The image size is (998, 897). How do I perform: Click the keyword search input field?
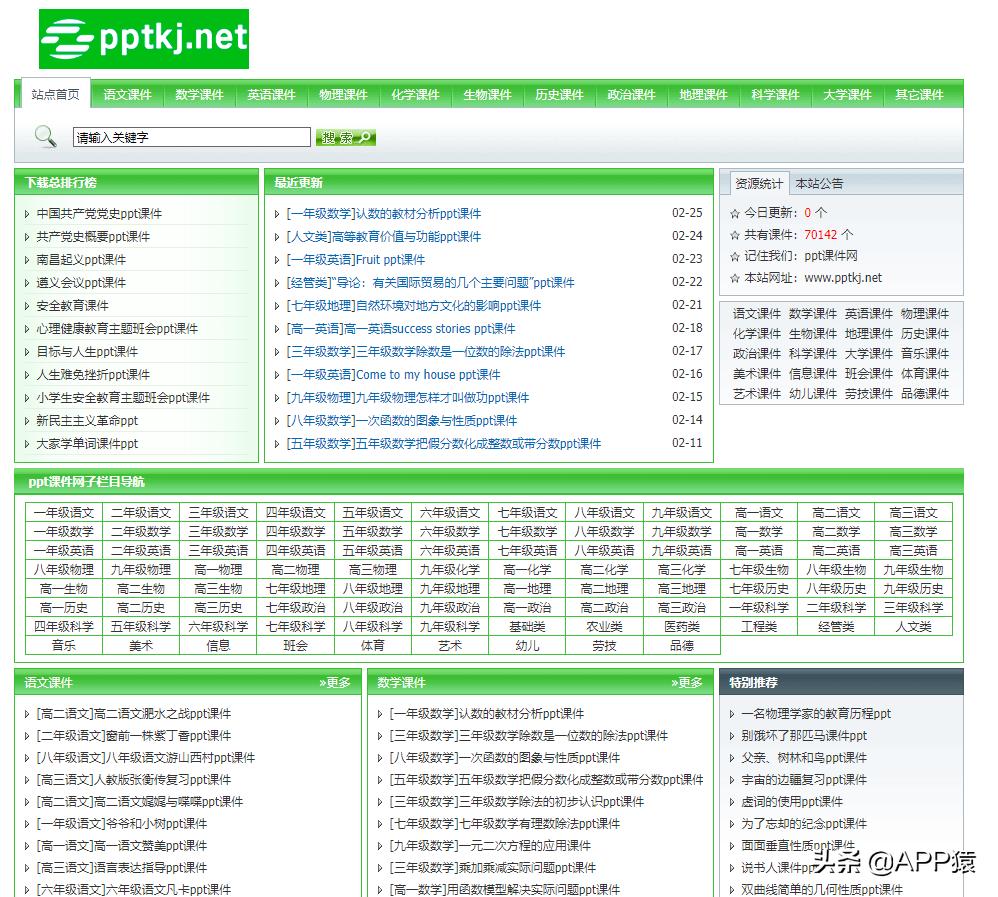point(192,137)
